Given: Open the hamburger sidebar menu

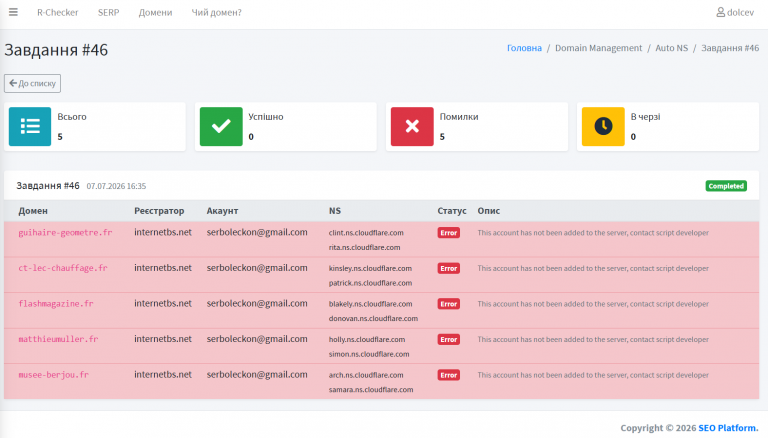Looking at the screenshot, I should tap(13, 12).
